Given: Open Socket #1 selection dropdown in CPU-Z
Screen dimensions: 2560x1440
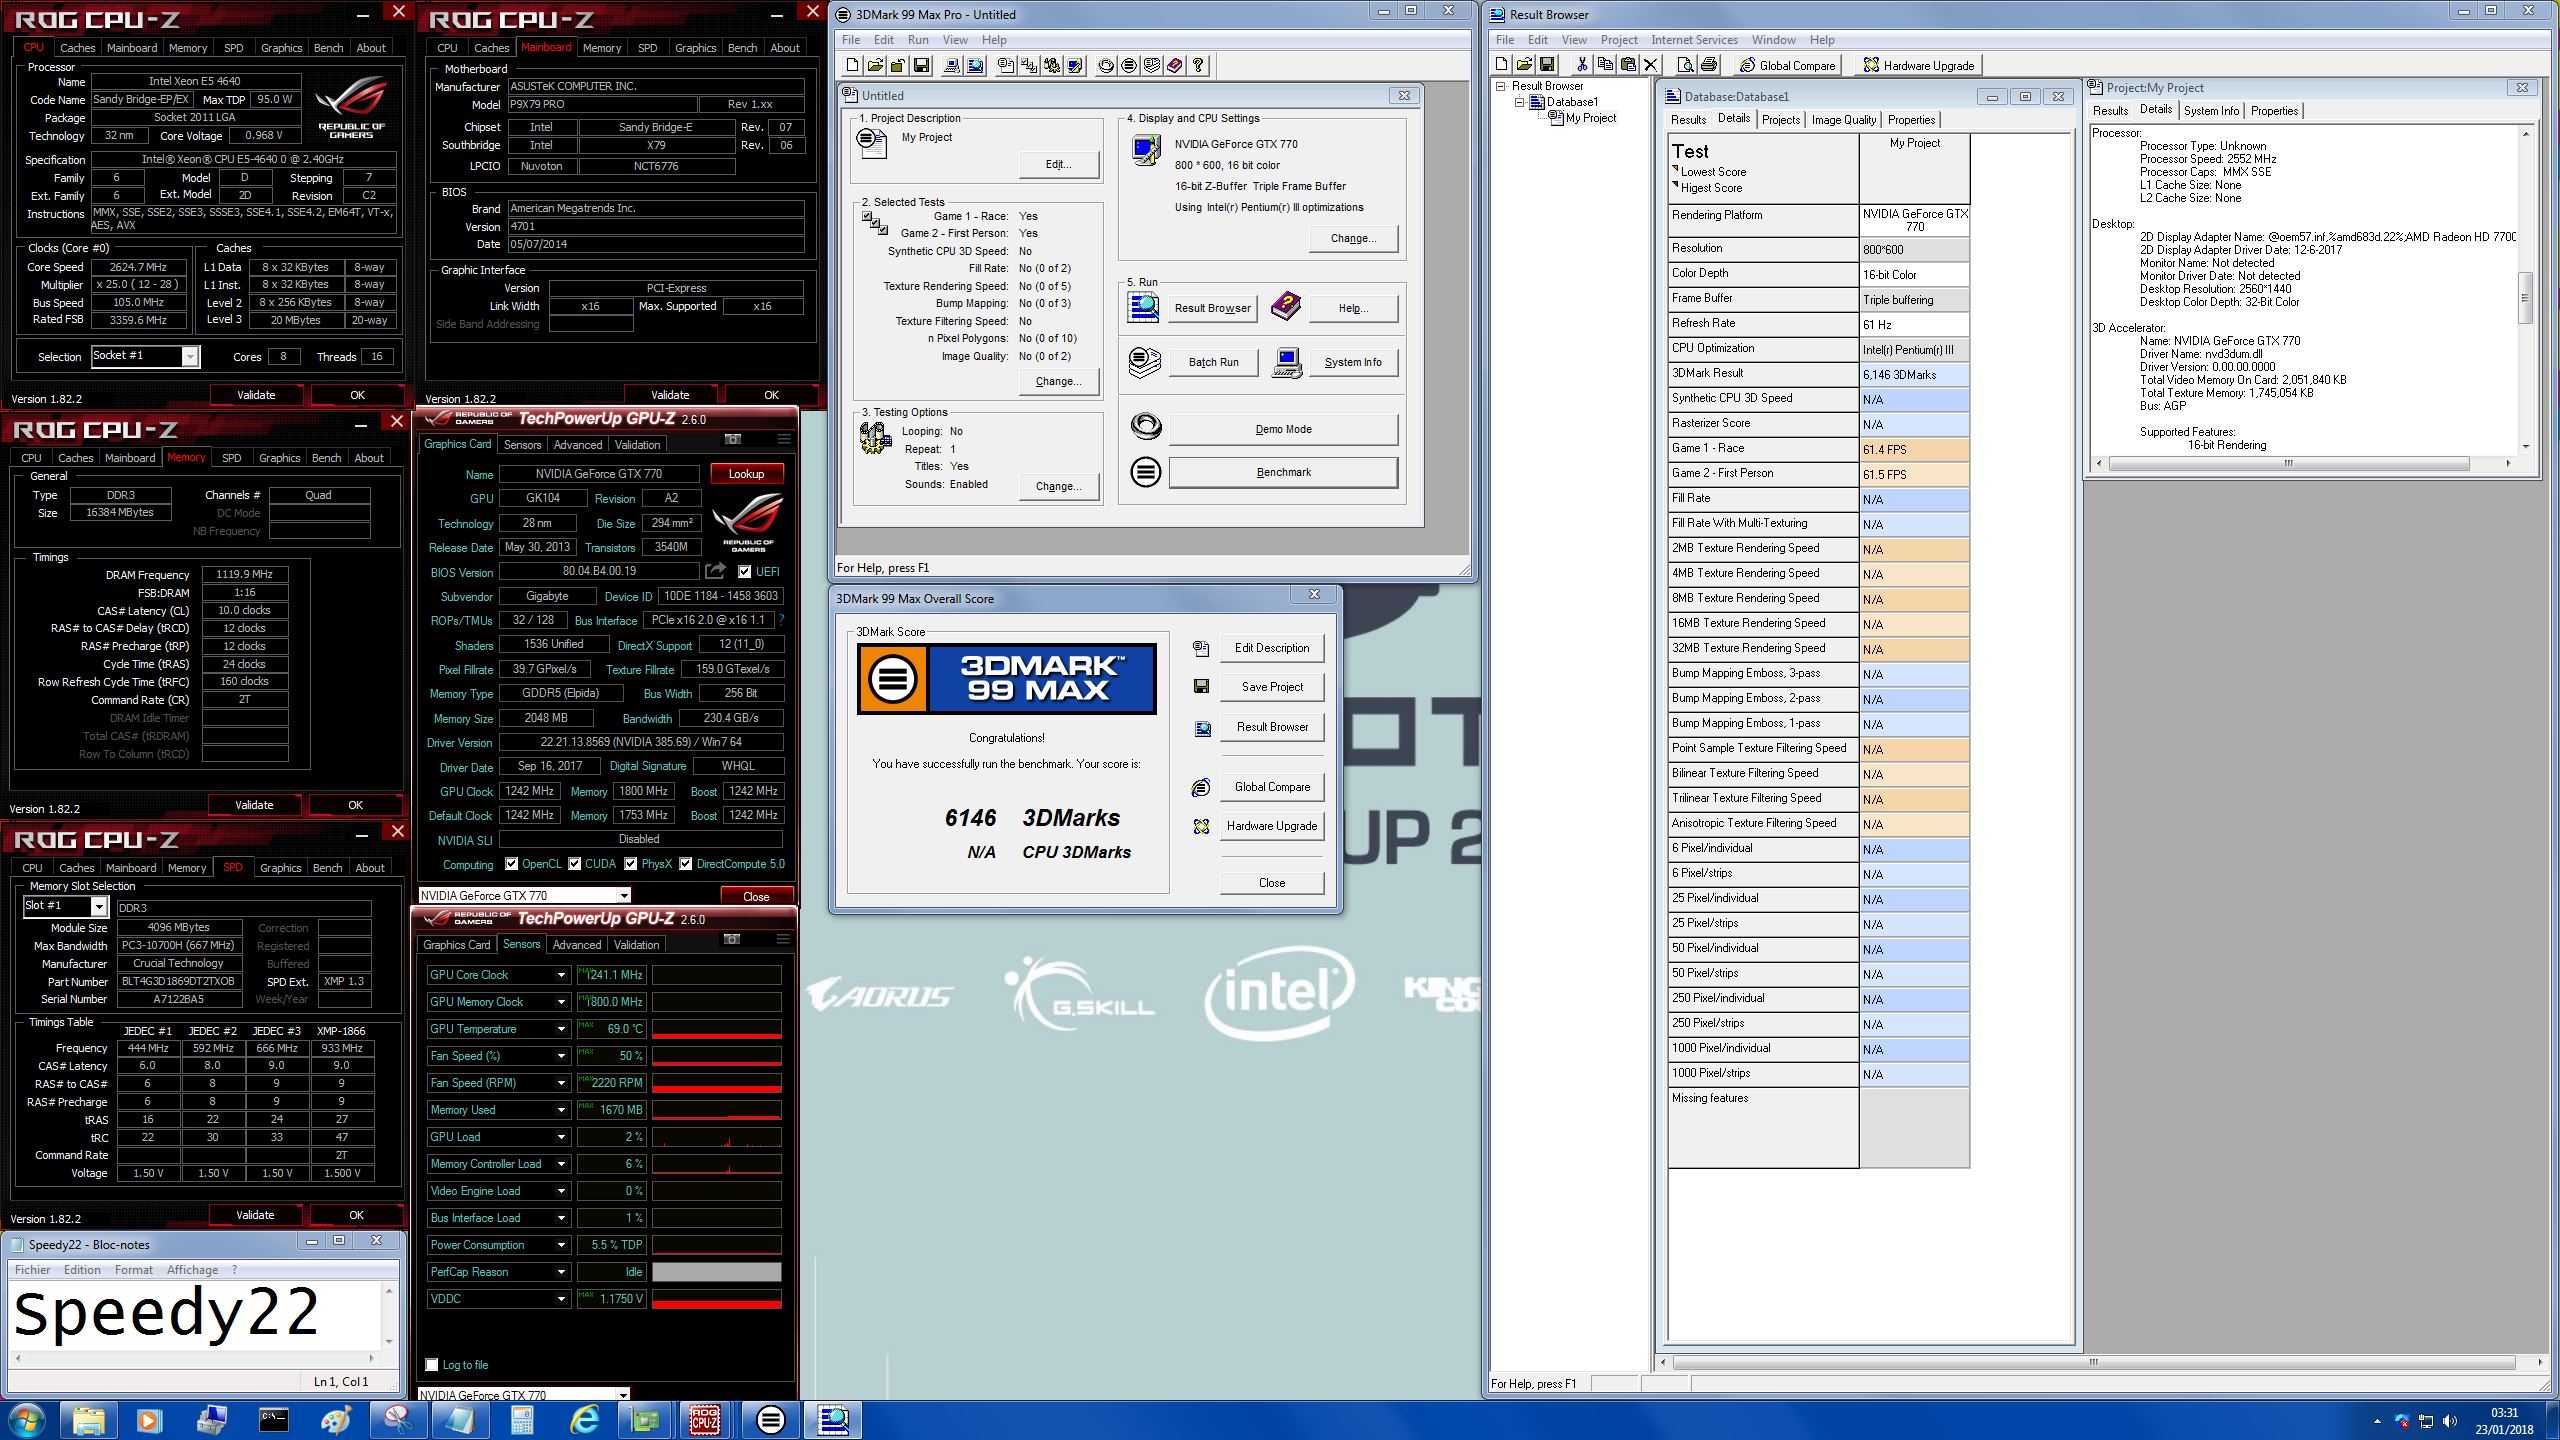Looking at the screenshot, I should (189, 356).
